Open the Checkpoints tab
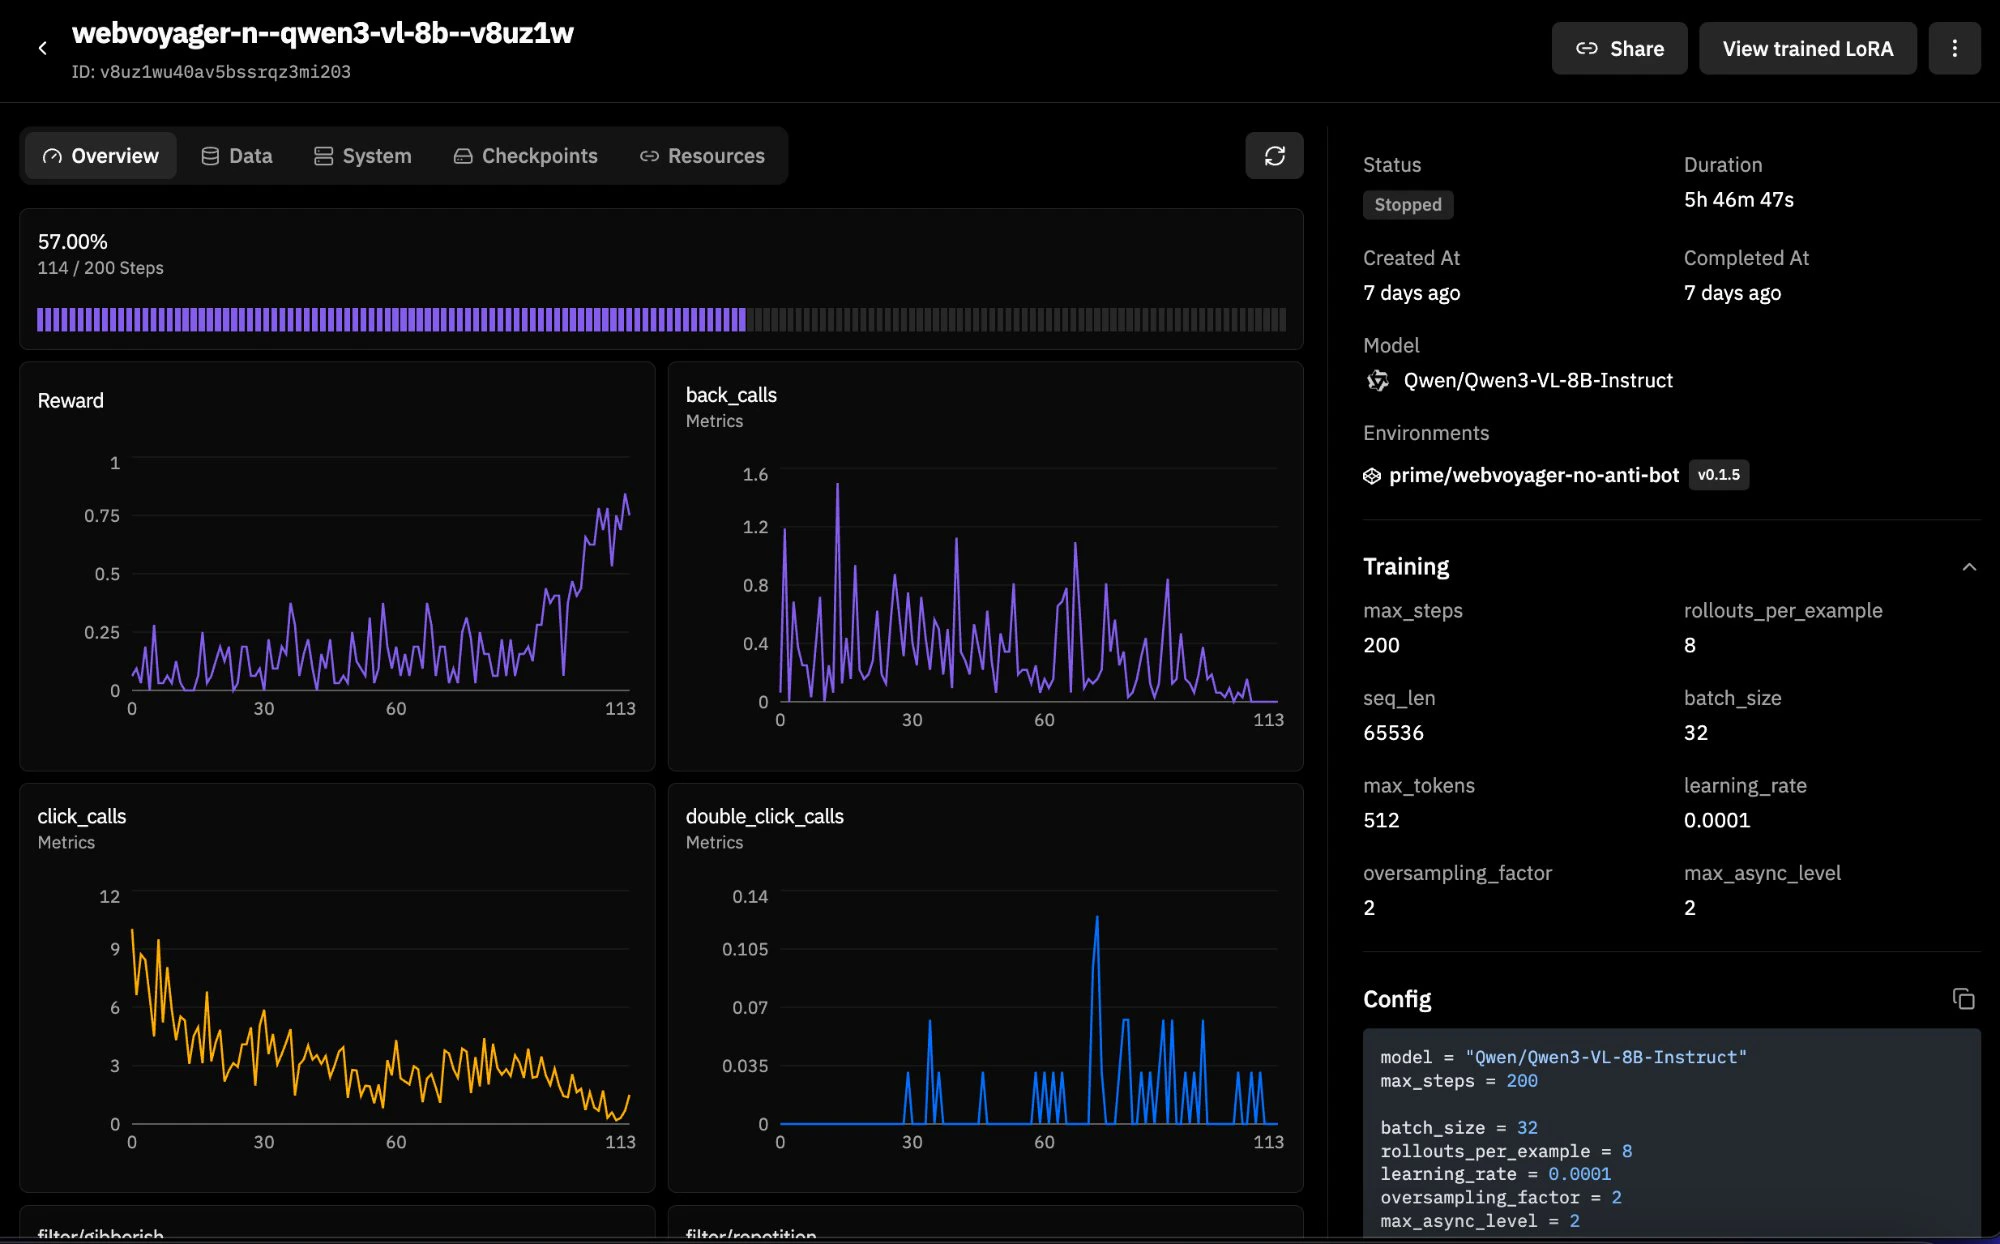Image resolution: width=2000 pixels, height=1244 pixels. (526, 156)
